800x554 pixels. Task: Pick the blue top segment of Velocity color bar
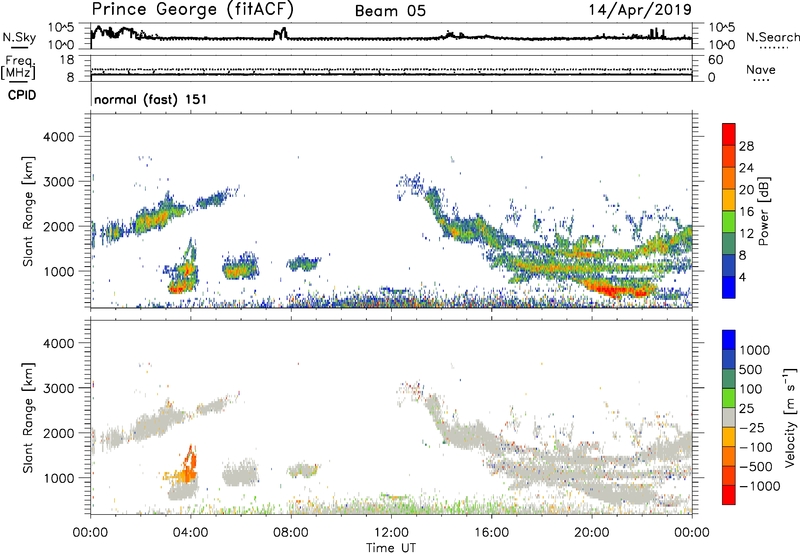coord(729,340)
